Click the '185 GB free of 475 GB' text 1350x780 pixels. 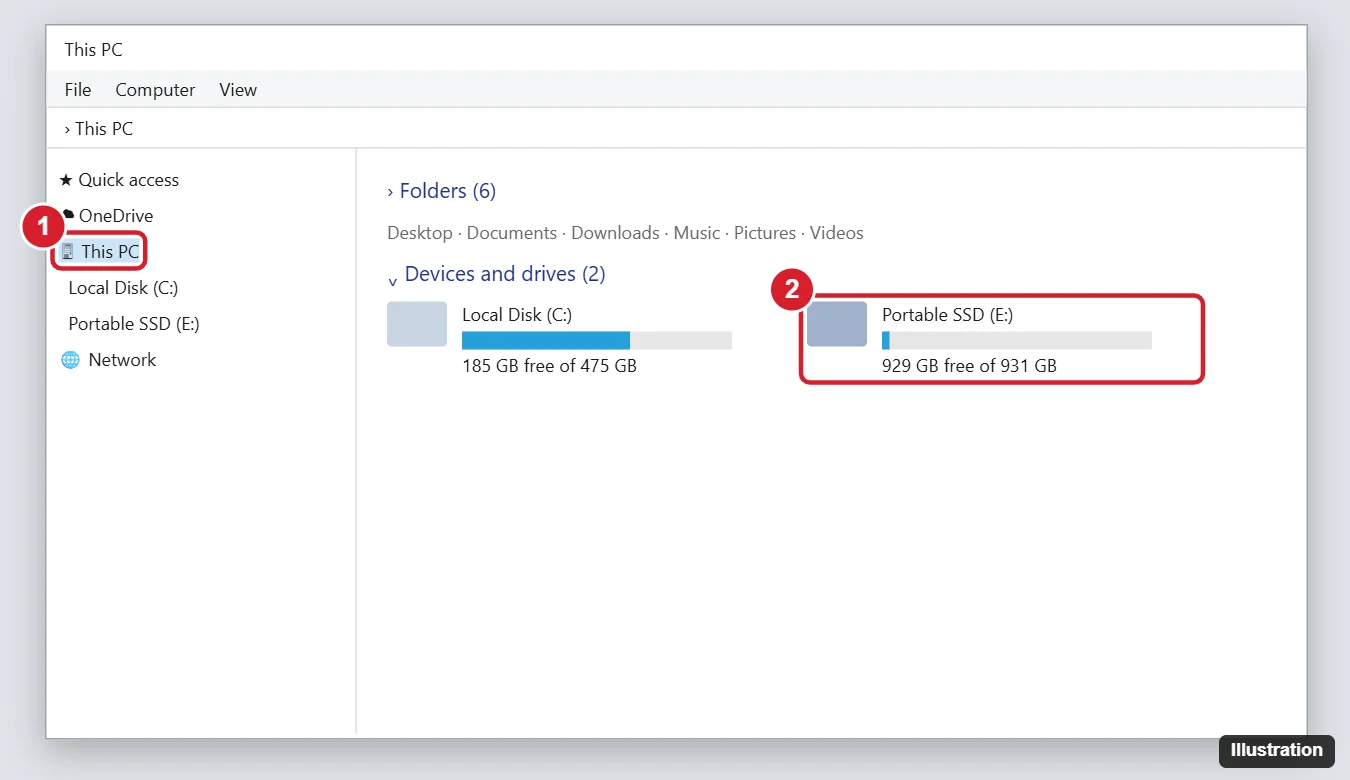pos(550,366)
